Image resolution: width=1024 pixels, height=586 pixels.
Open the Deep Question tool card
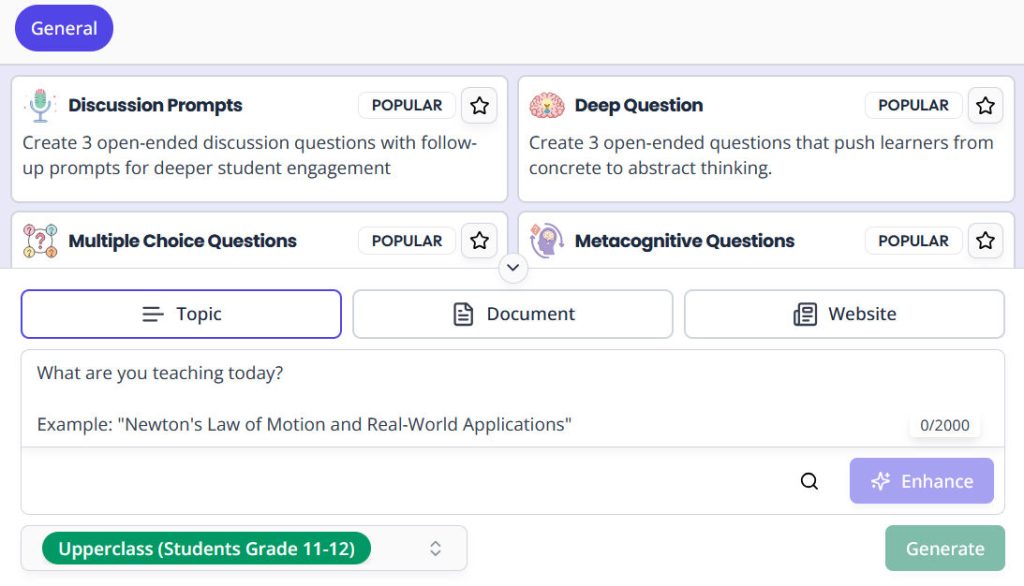click(766, 139)
